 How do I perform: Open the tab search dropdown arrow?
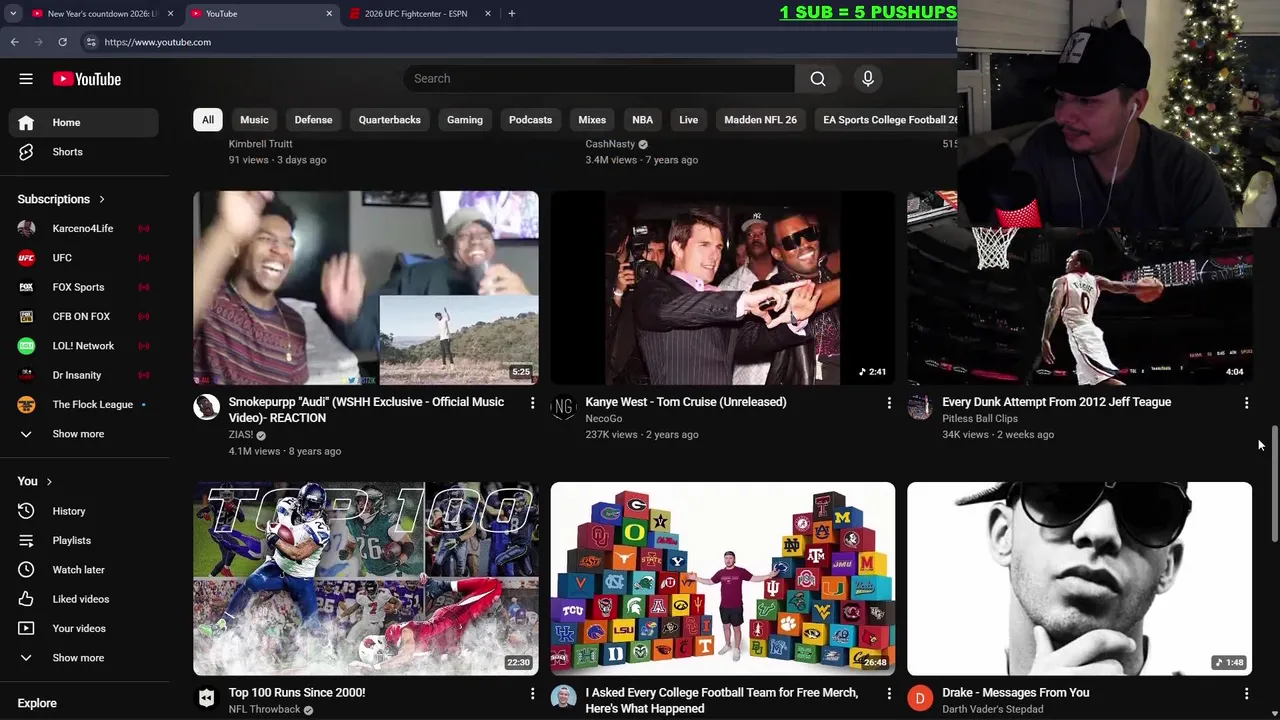click(x=13, y=14)
